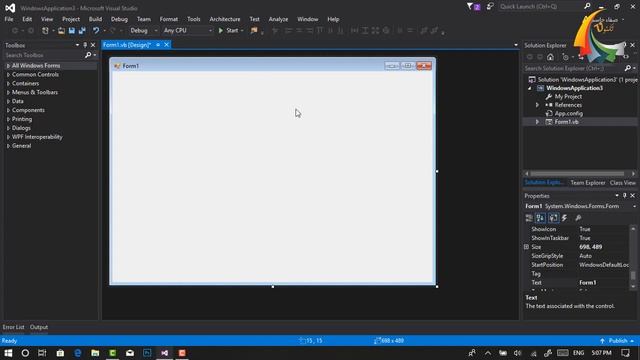Click the Toolbox search magnifier icon
The height and width of the screenshot is (360, 640).
coord(88,55)
